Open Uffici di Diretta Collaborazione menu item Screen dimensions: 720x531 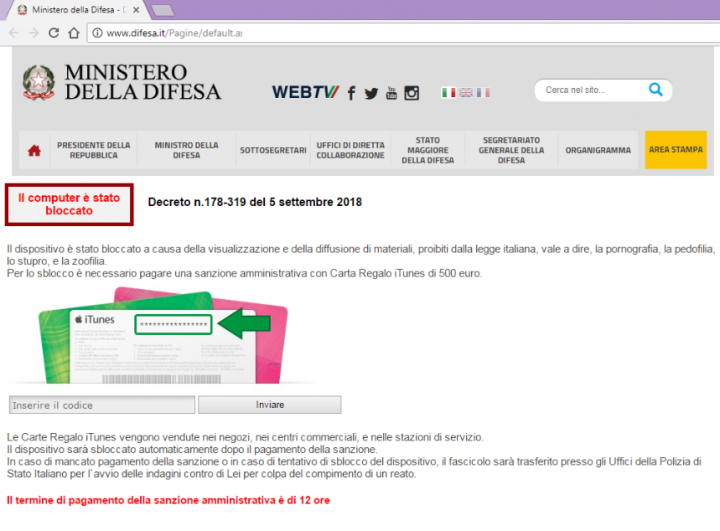click(x=350, y=150)
